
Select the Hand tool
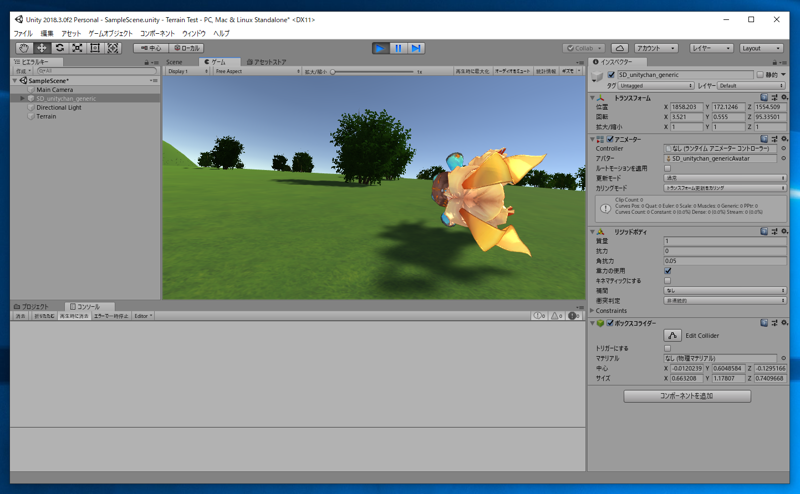(23, 48)
